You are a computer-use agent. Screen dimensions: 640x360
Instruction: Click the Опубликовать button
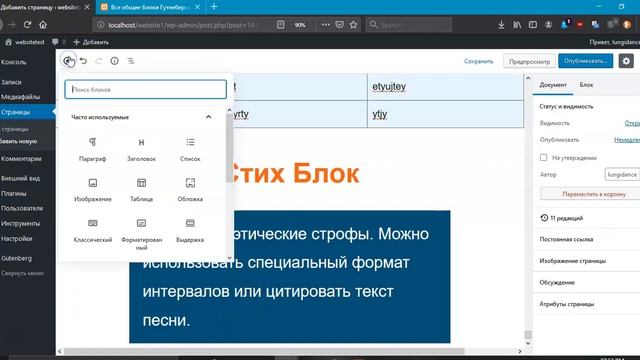[585, 61]
